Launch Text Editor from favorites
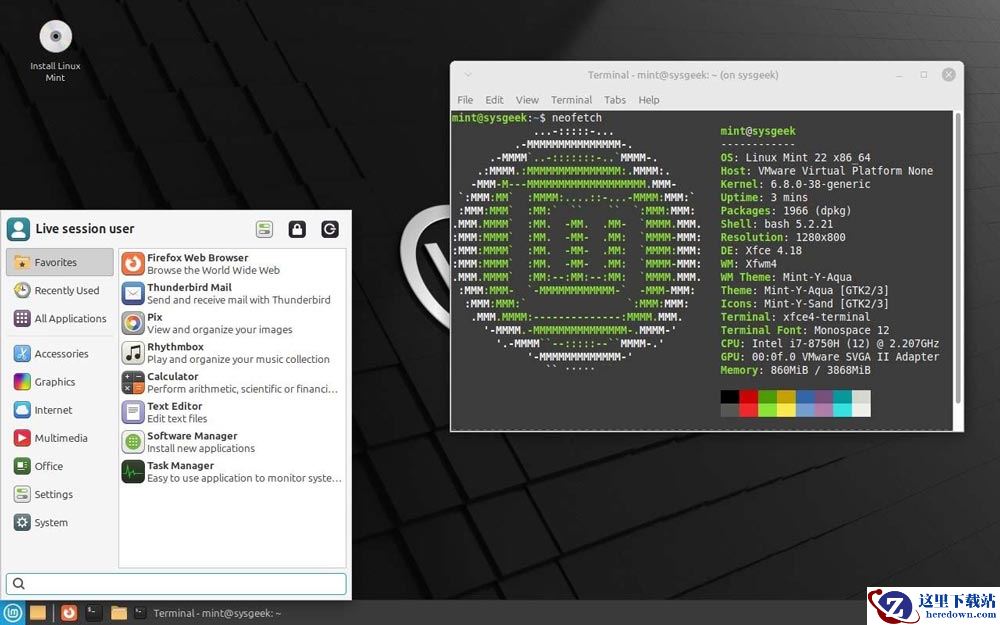Image resolution: width=1000 pixels, height=625 pixels. pos(232,412)
